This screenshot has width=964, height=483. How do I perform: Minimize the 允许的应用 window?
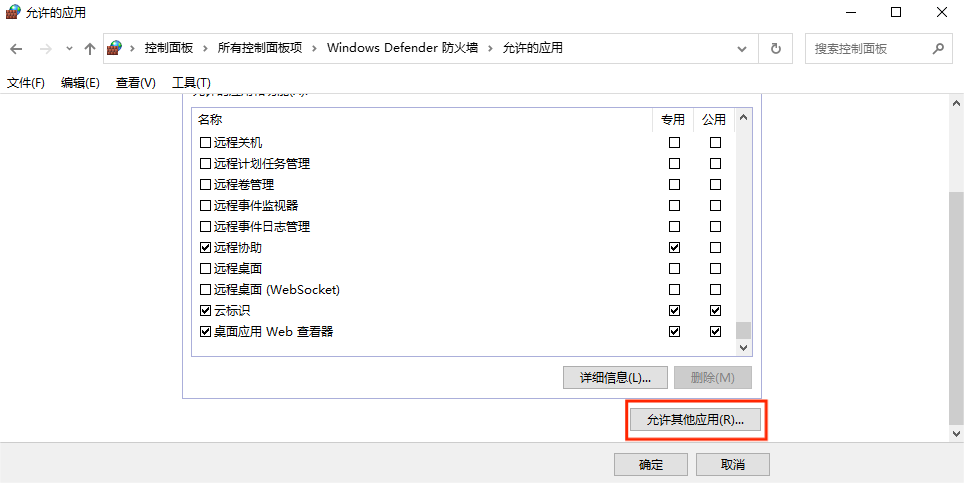pos(851,12)
